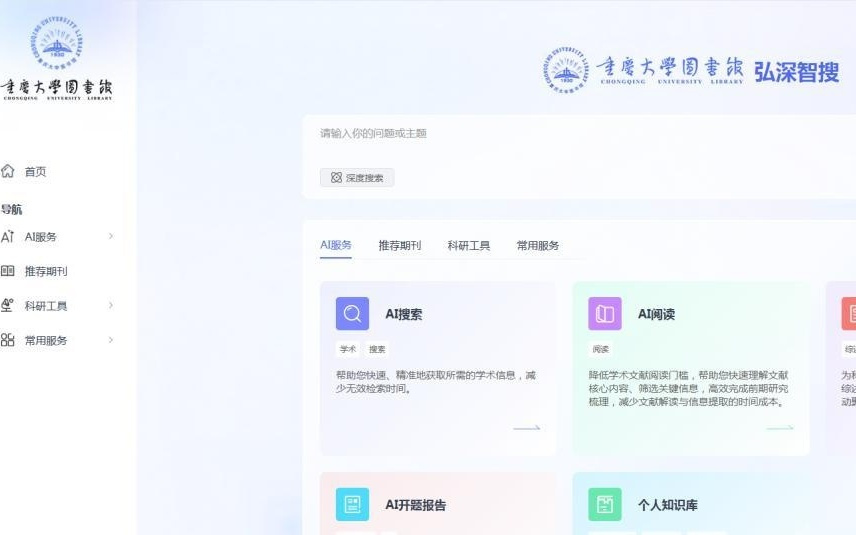The image size is (856, 535).
Task: Open the AI搜索 card title
Action: (403, 314)
